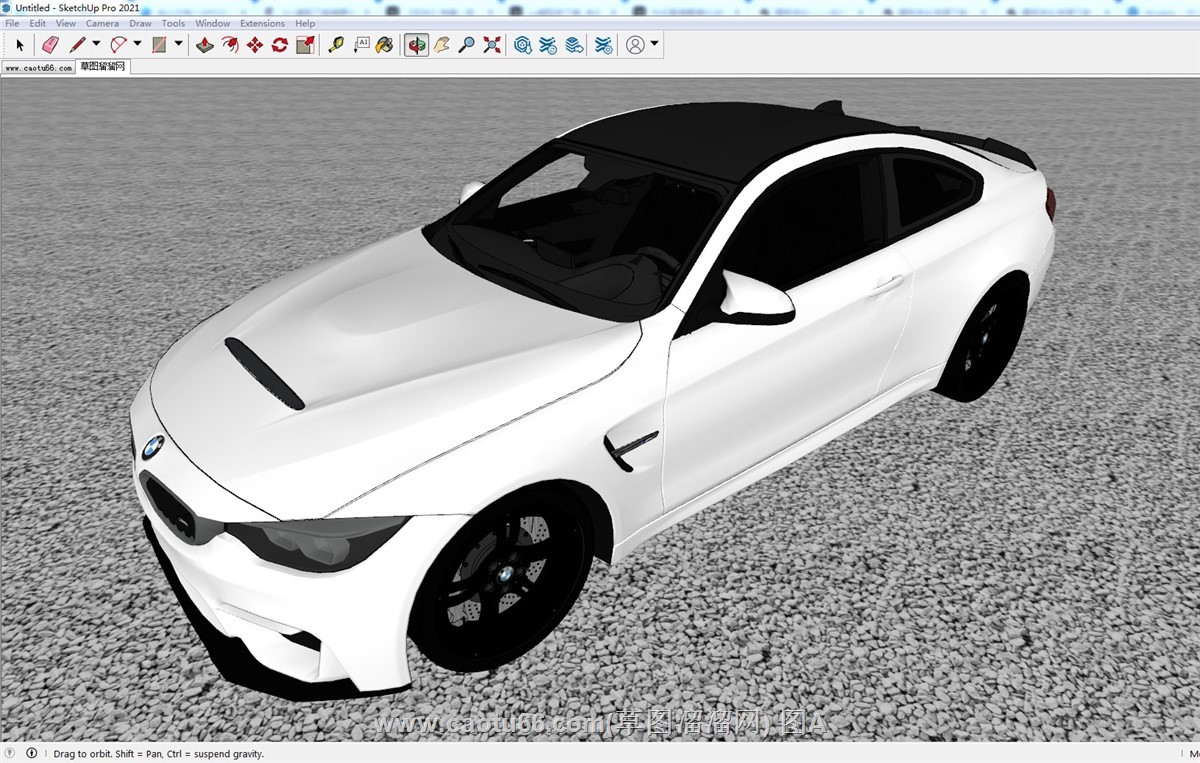Open the Extensions menu
1200x763 pixels.
click(x=262, y=23)
